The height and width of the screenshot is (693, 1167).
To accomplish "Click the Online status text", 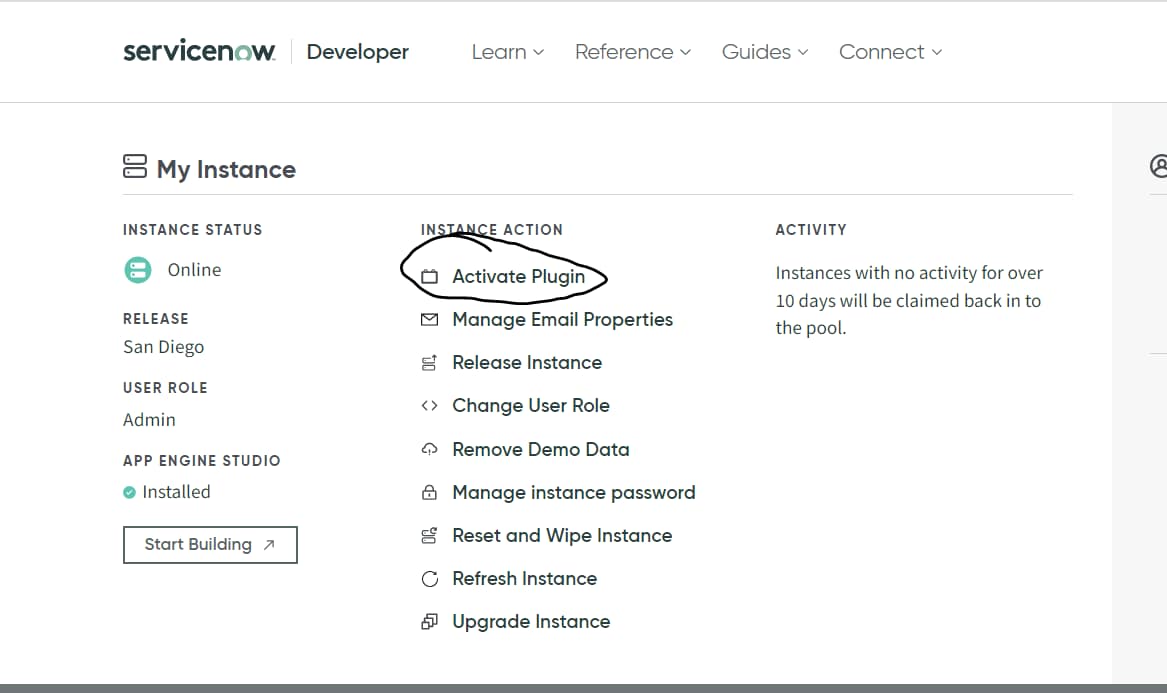I will click(194, 269).
